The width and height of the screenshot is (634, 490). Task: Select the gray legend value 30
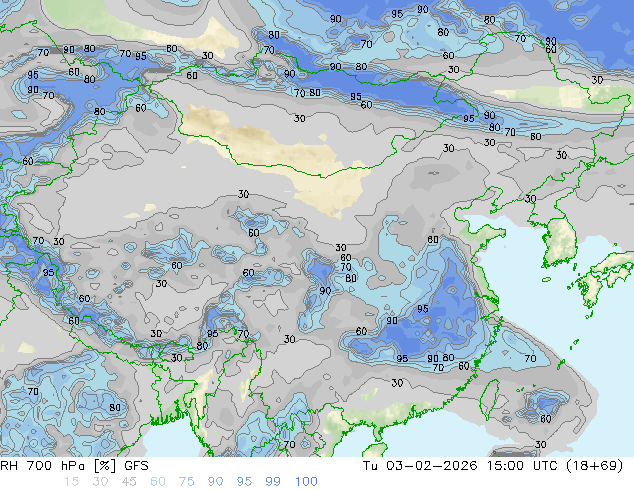(x=100, y=482)
